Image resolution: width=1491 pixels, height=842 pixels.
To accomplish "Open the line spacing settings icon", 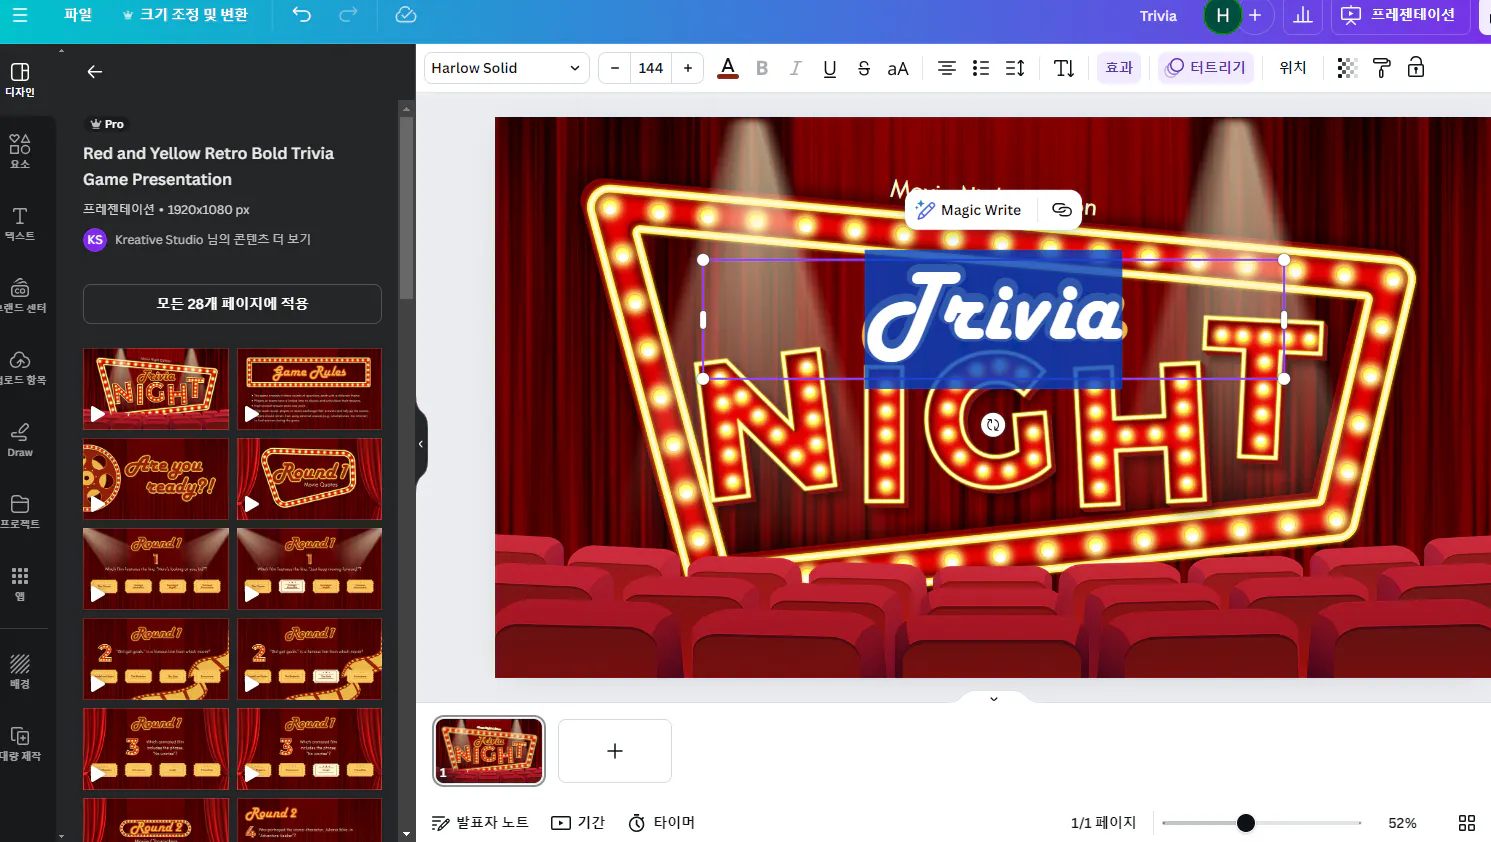I will tap(1015, 68).
